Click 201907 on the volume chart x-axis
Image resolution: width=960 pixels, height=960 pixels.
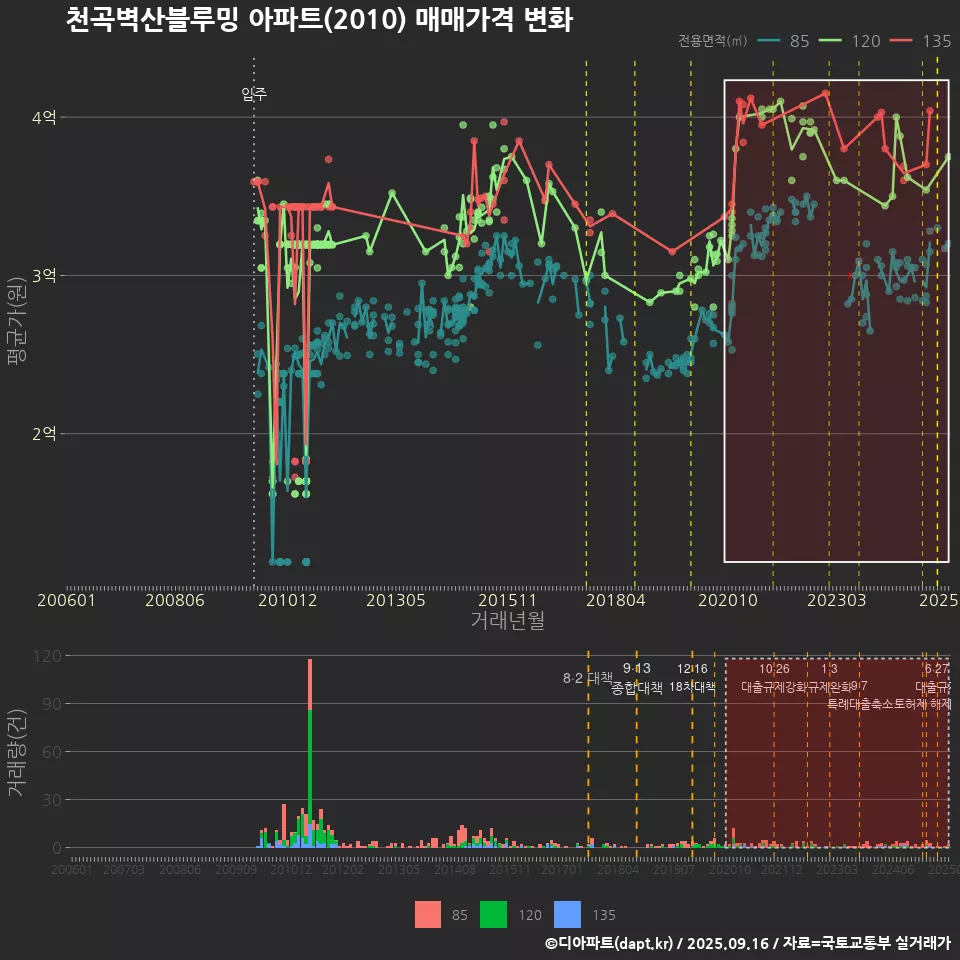[674, 869]
